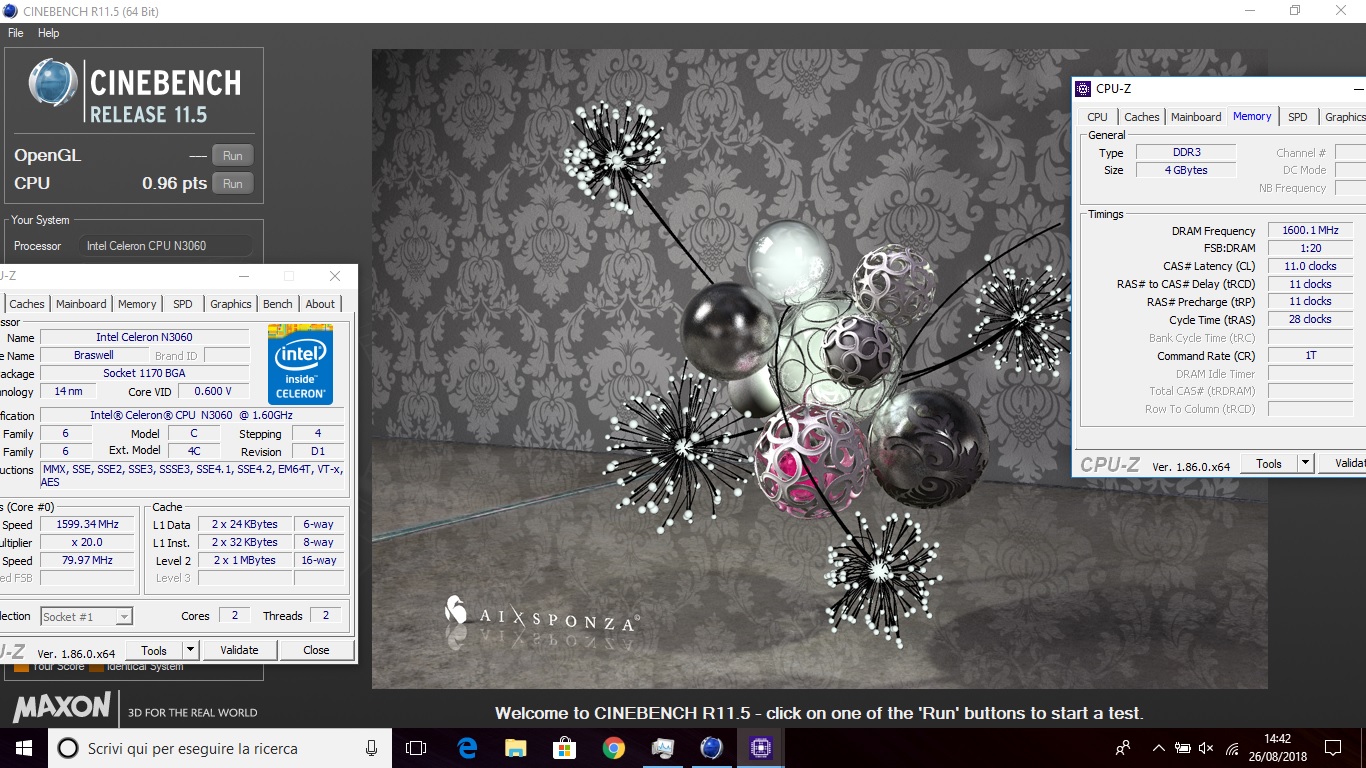The image size is (1366, 768).
Task: Switch to Graphics tab in left CPU-Z window
Action: 231,304
